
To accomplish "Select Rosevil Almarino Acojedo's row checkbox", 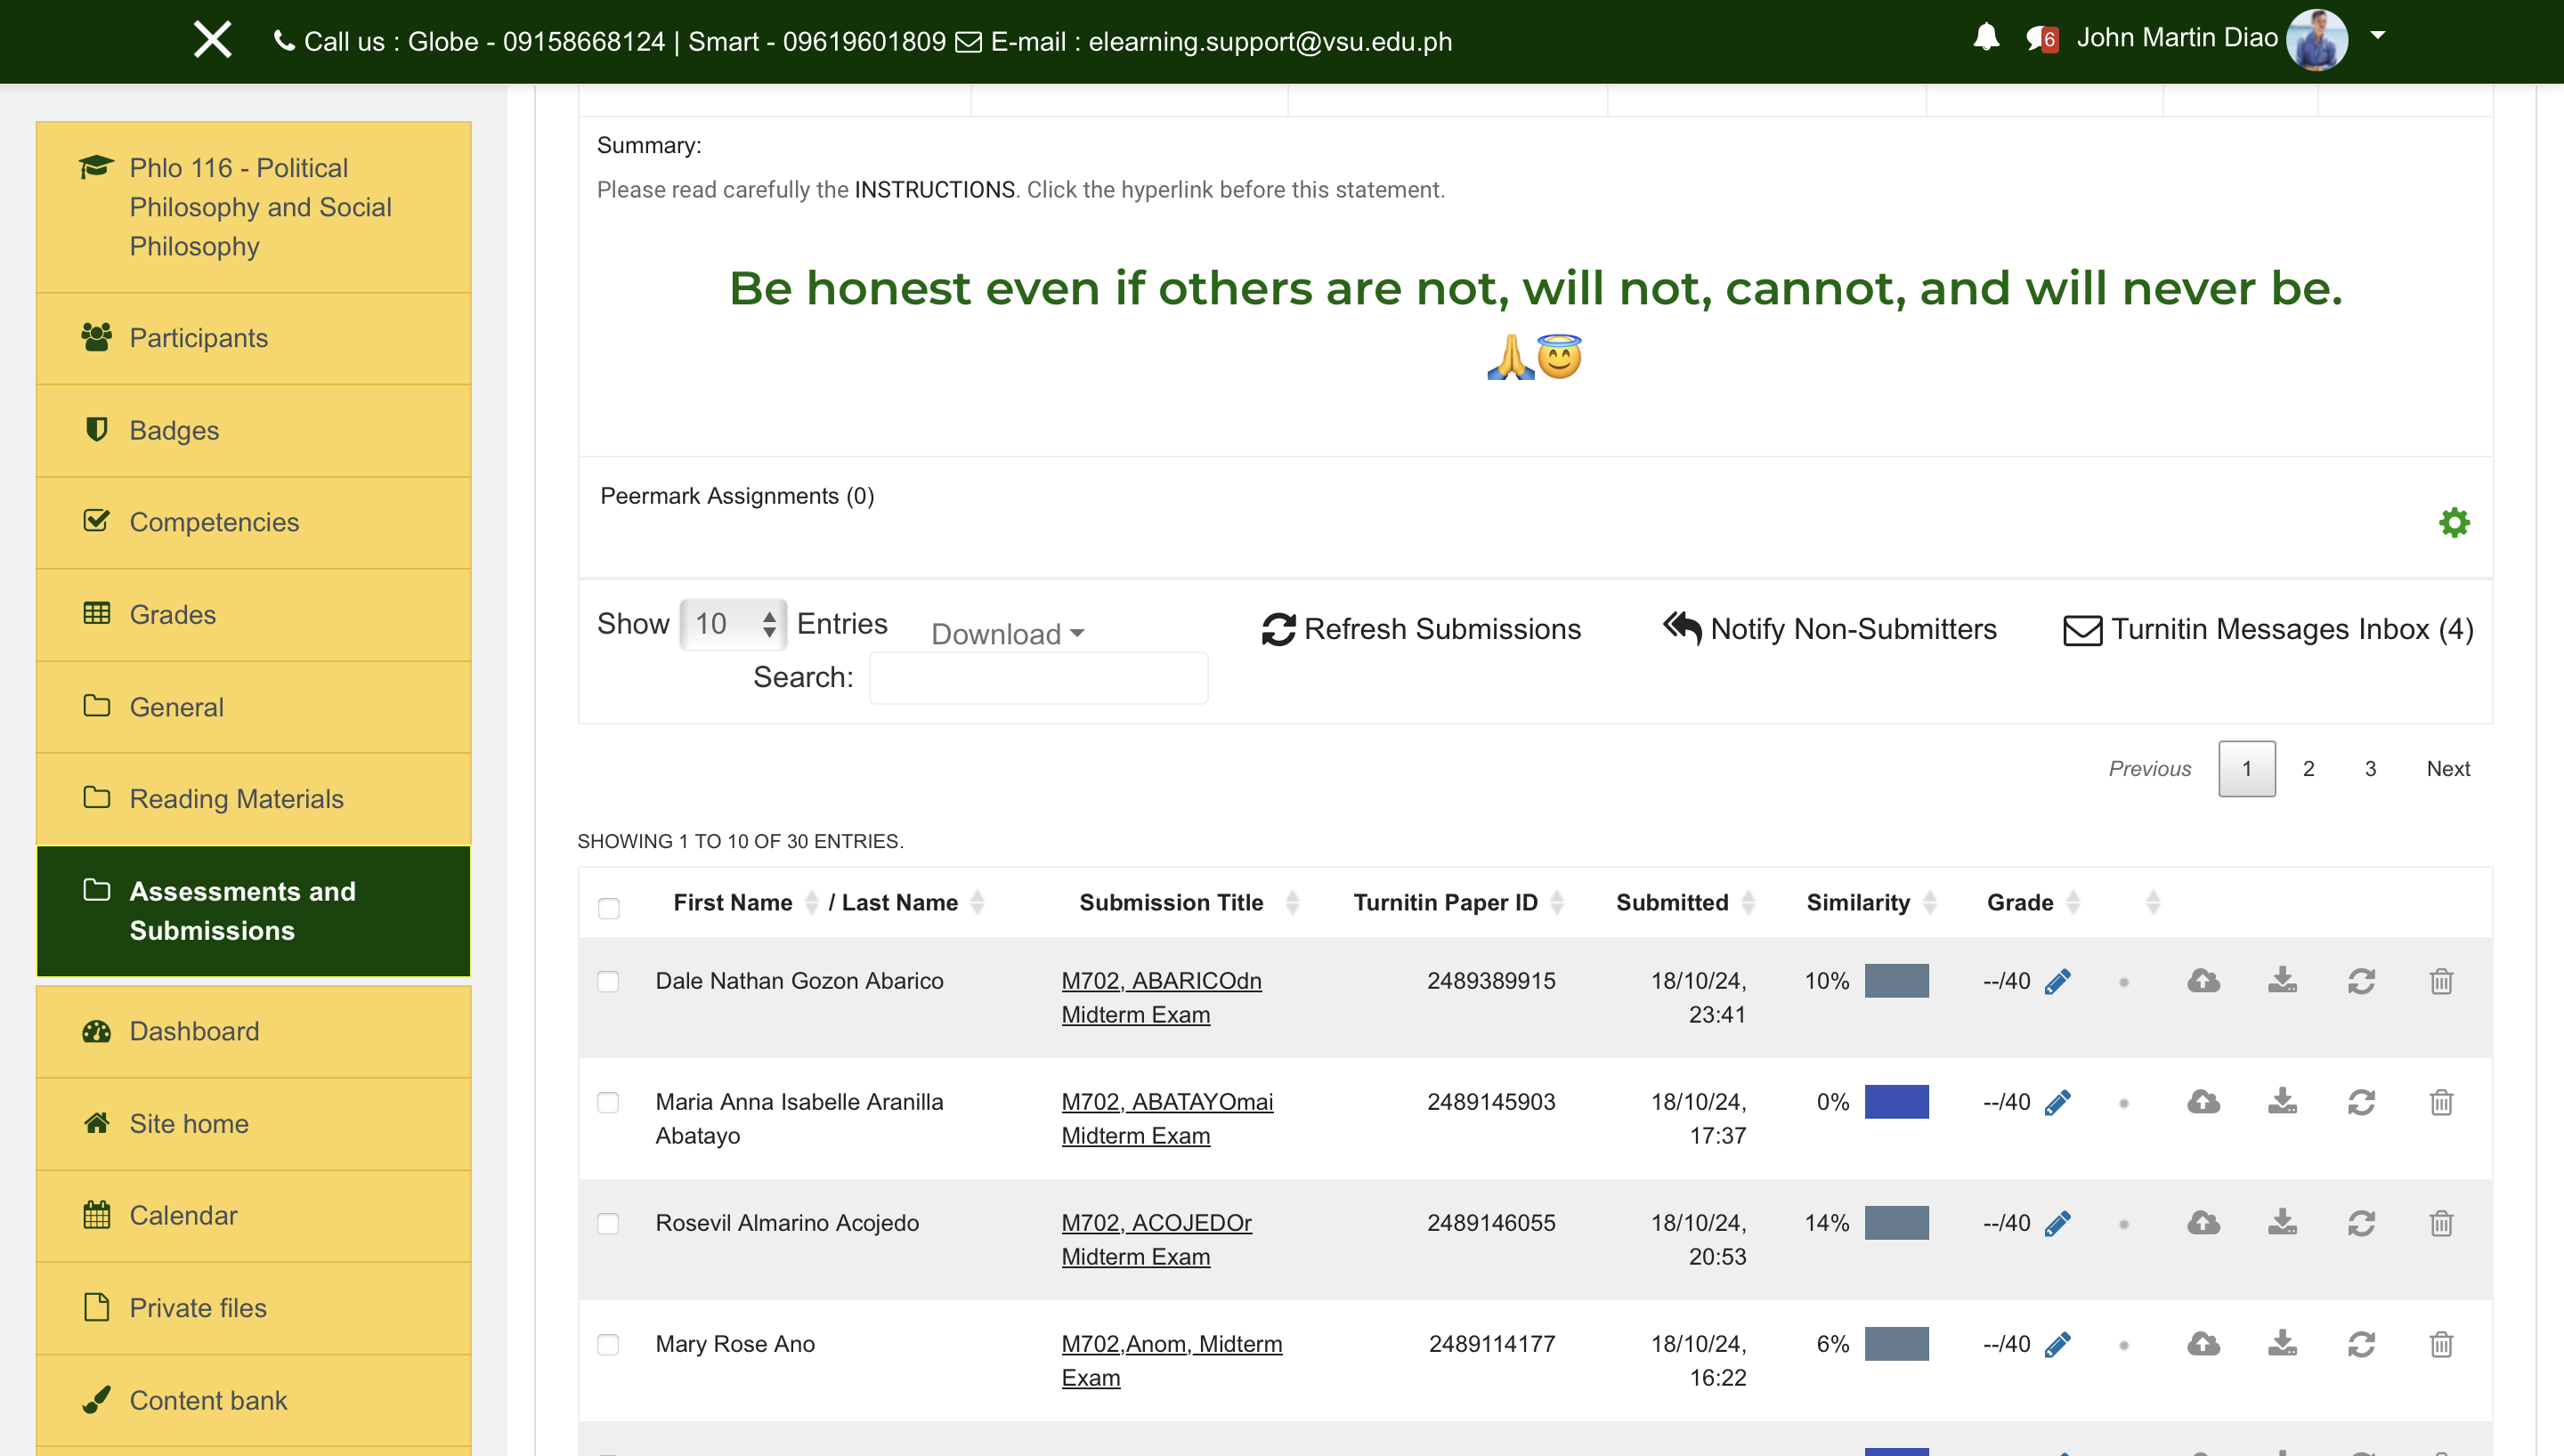I will [x=608, y=1223].
